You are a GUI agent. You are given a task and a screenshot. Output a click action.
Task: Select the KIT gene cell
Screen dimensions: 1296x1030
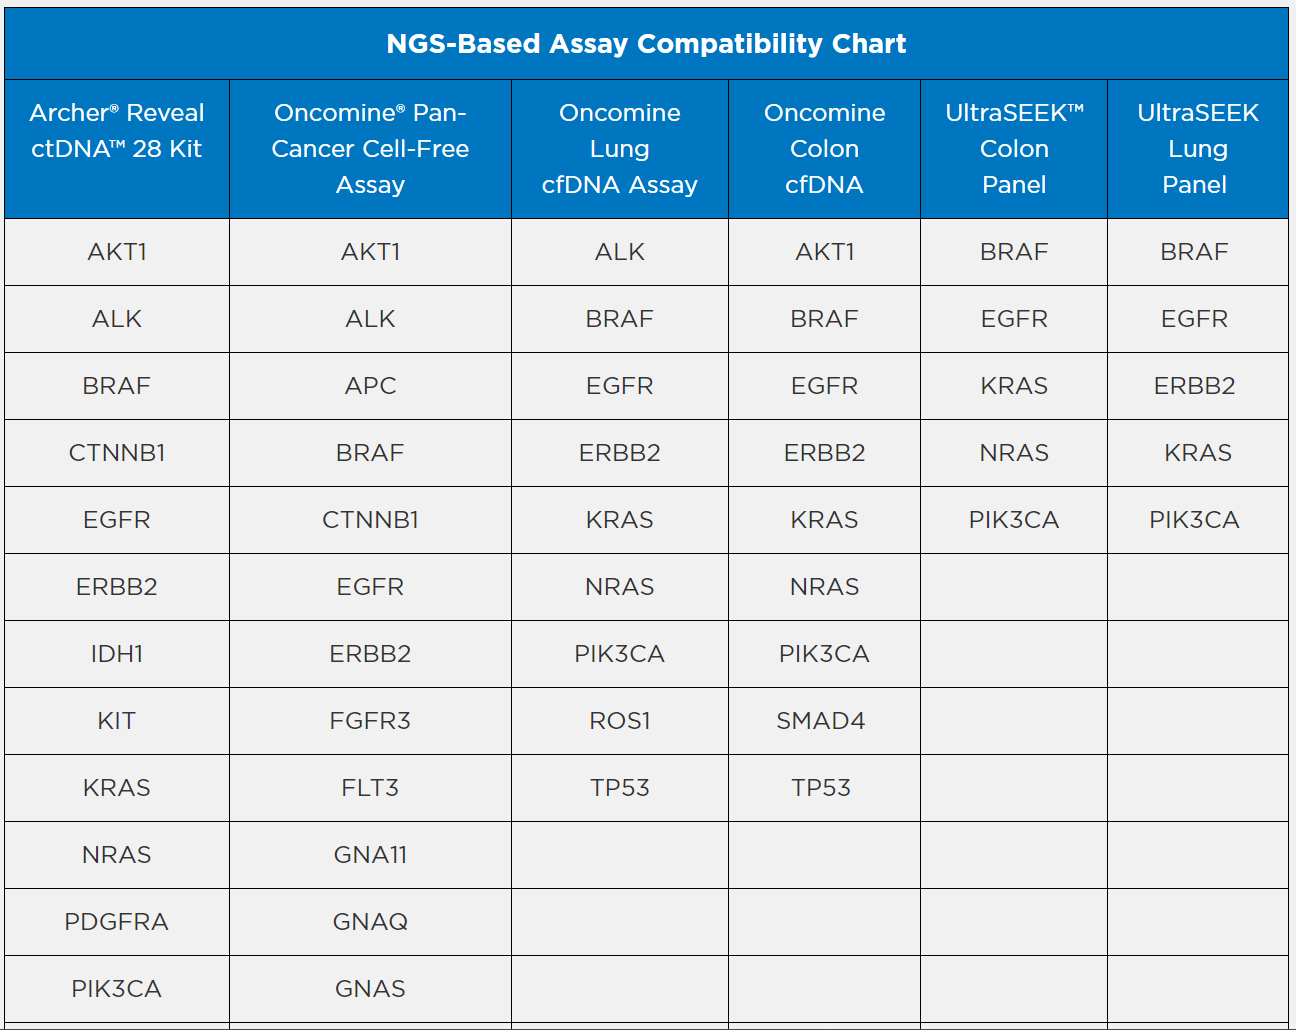point(117,721)
